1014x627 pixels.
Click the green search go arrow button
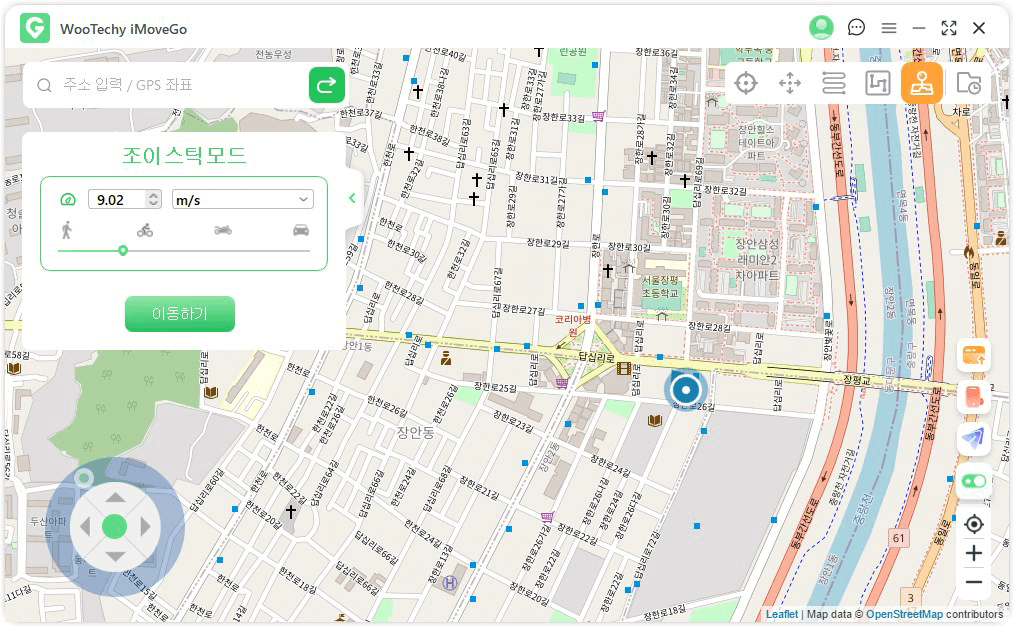326,86
